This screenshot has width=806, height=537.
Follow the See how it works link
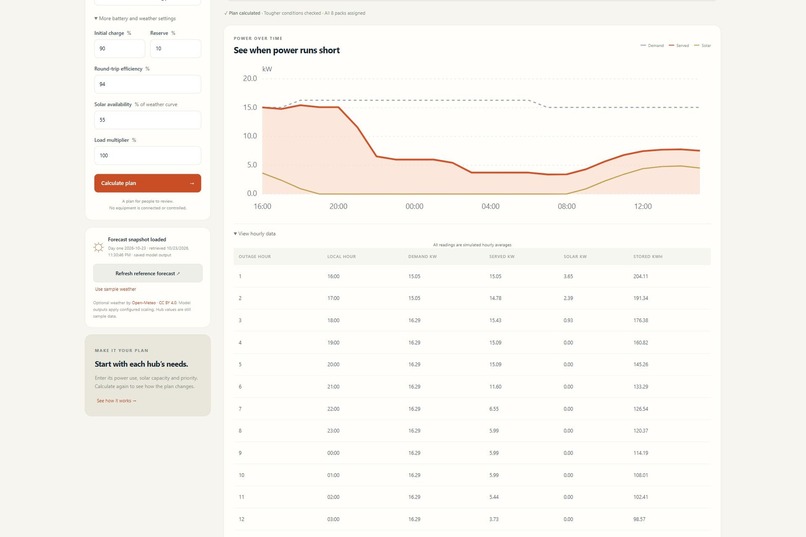point(116,401)
